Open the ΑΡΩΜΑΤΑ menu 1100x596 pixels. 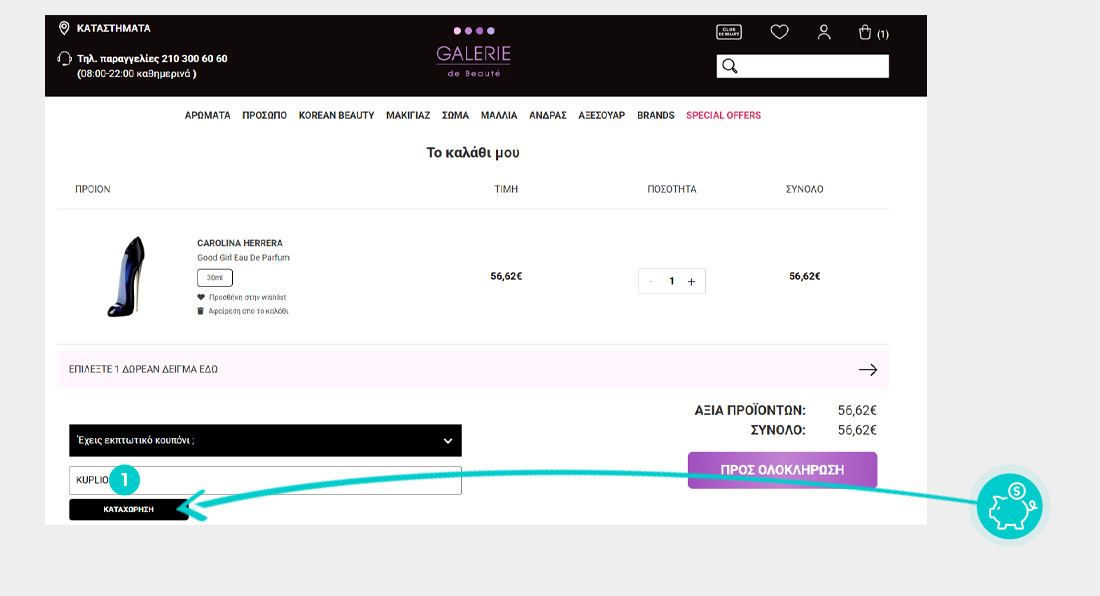point(207,115)
